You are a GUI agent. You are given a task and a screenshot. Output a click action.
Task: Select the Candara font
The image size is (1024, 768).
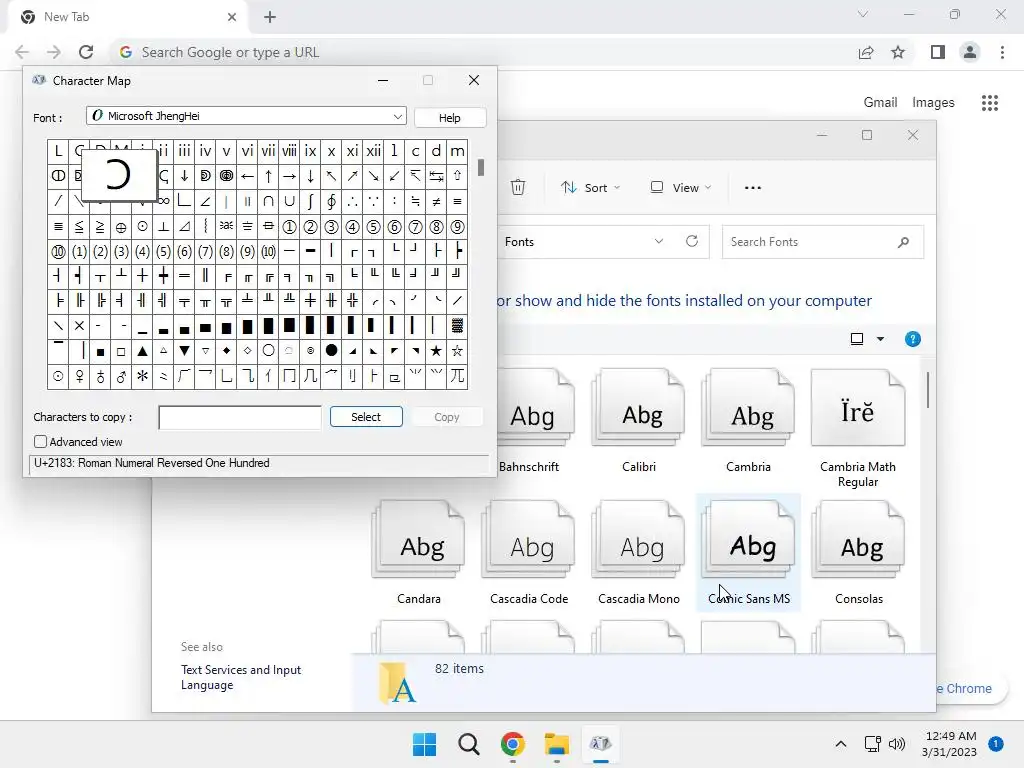coord(419,553)
